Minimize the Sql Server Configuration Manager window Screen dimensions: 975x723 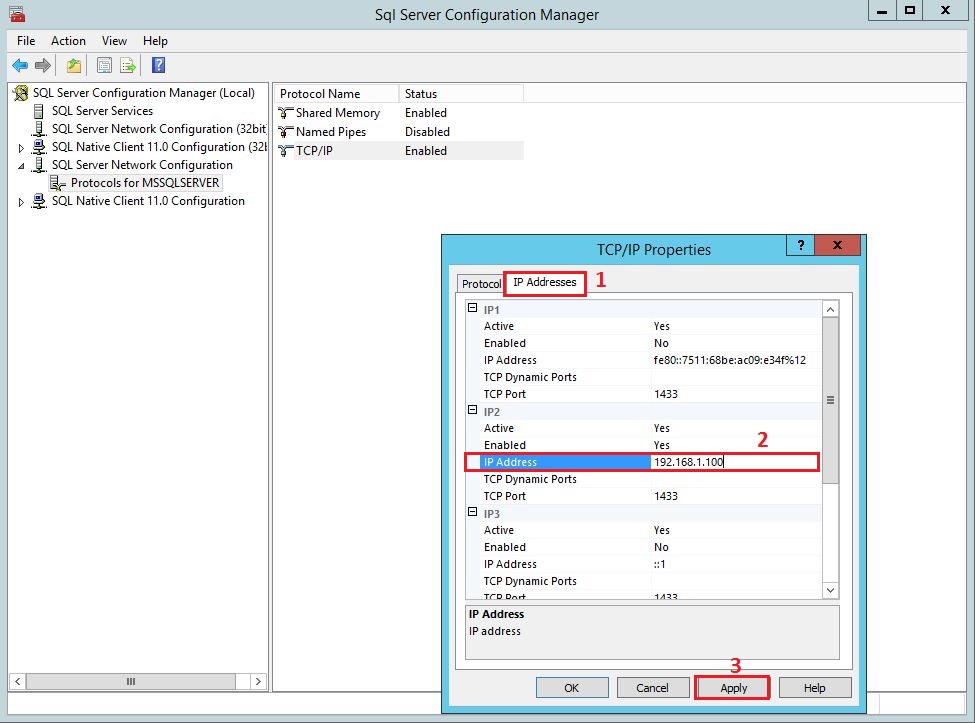[882, 11]
